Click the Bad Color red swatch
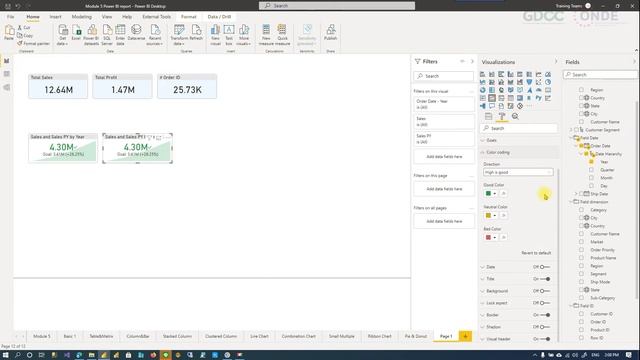The image size is (640, 360). click(488, 238)
